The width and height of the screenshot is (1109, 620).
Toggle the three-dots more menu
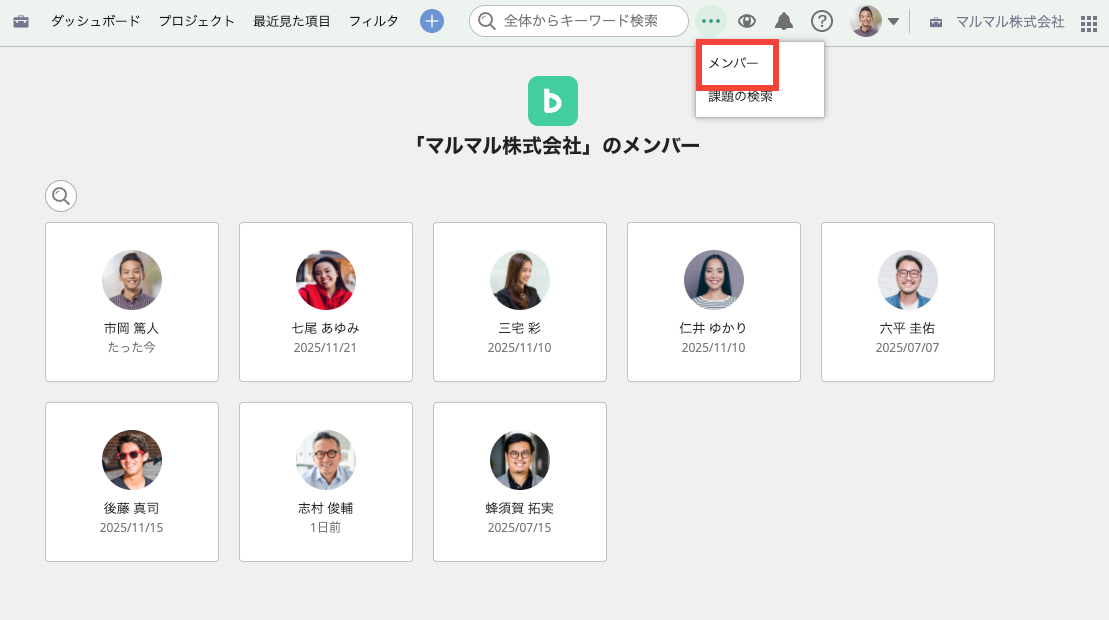[711, 21]
